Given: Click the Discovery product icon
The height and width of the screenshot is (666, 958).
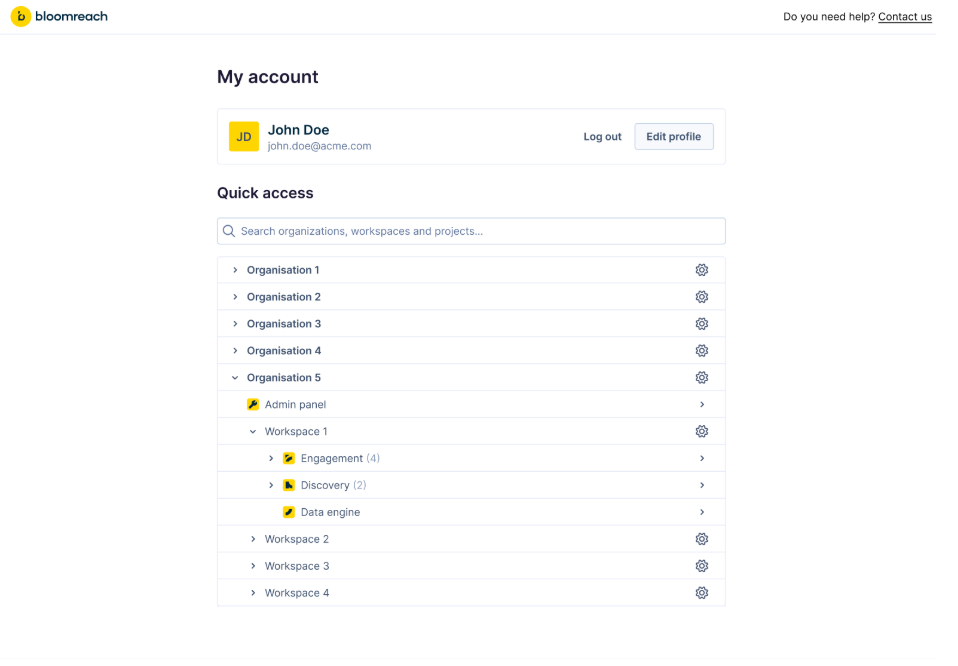Looking at the screenshot, I should (x=289, y=485).
